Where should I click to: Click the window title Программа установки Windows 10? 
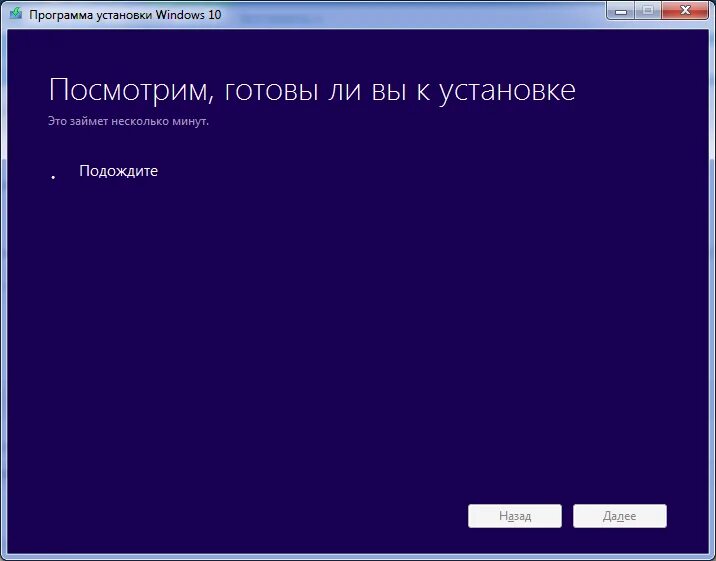(x=125, y=15)
